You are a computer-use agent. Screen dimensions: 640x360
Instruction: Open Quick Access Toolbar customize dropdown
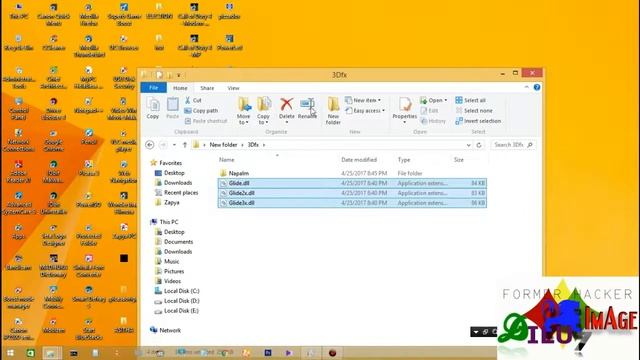click(178, 75)
